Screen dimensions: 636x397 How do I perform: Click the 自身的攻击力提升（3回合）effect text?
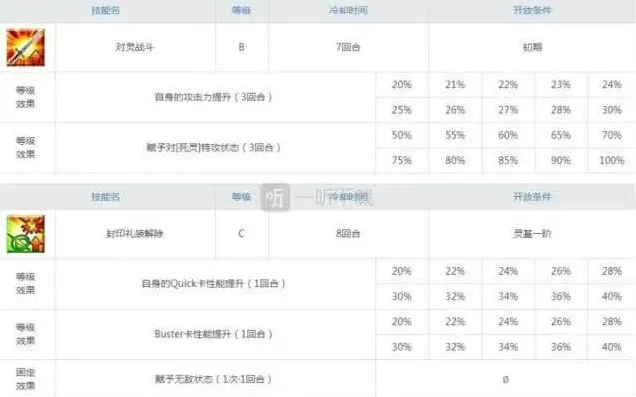(x=213, y=97)
